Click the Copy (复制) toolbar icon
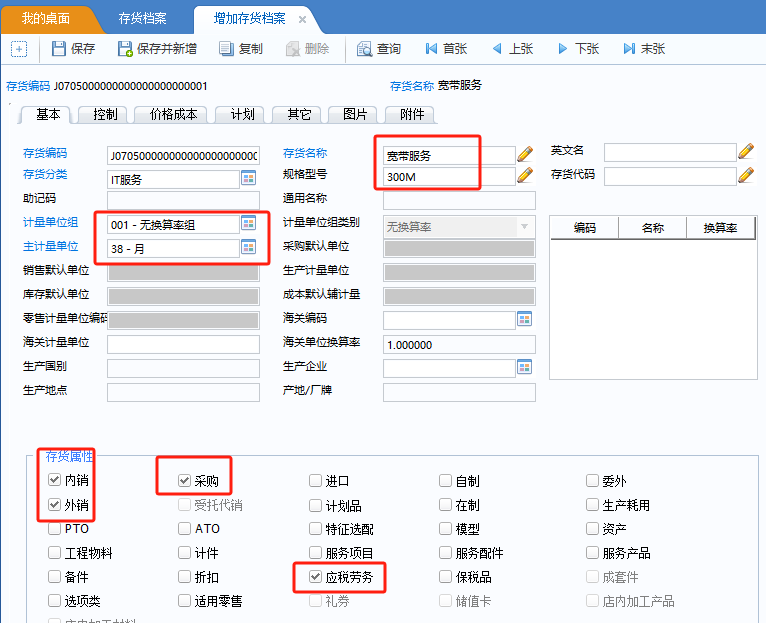The width and height of the screenshot is (766, 623). point(226,49)
